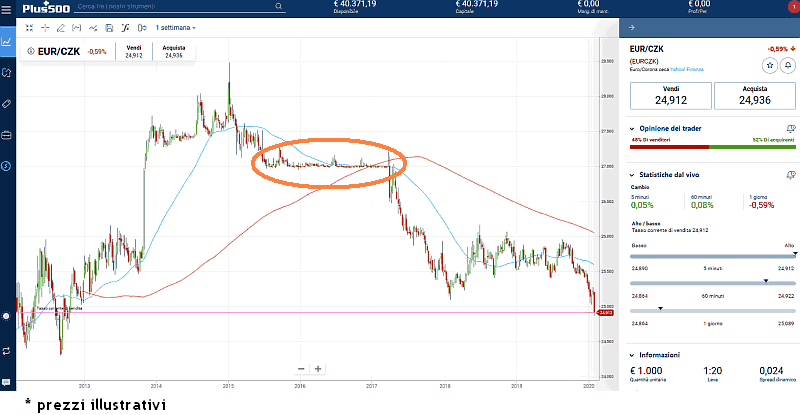Select the crosshair tool in chart toolbar

click(x=45, y=27)
